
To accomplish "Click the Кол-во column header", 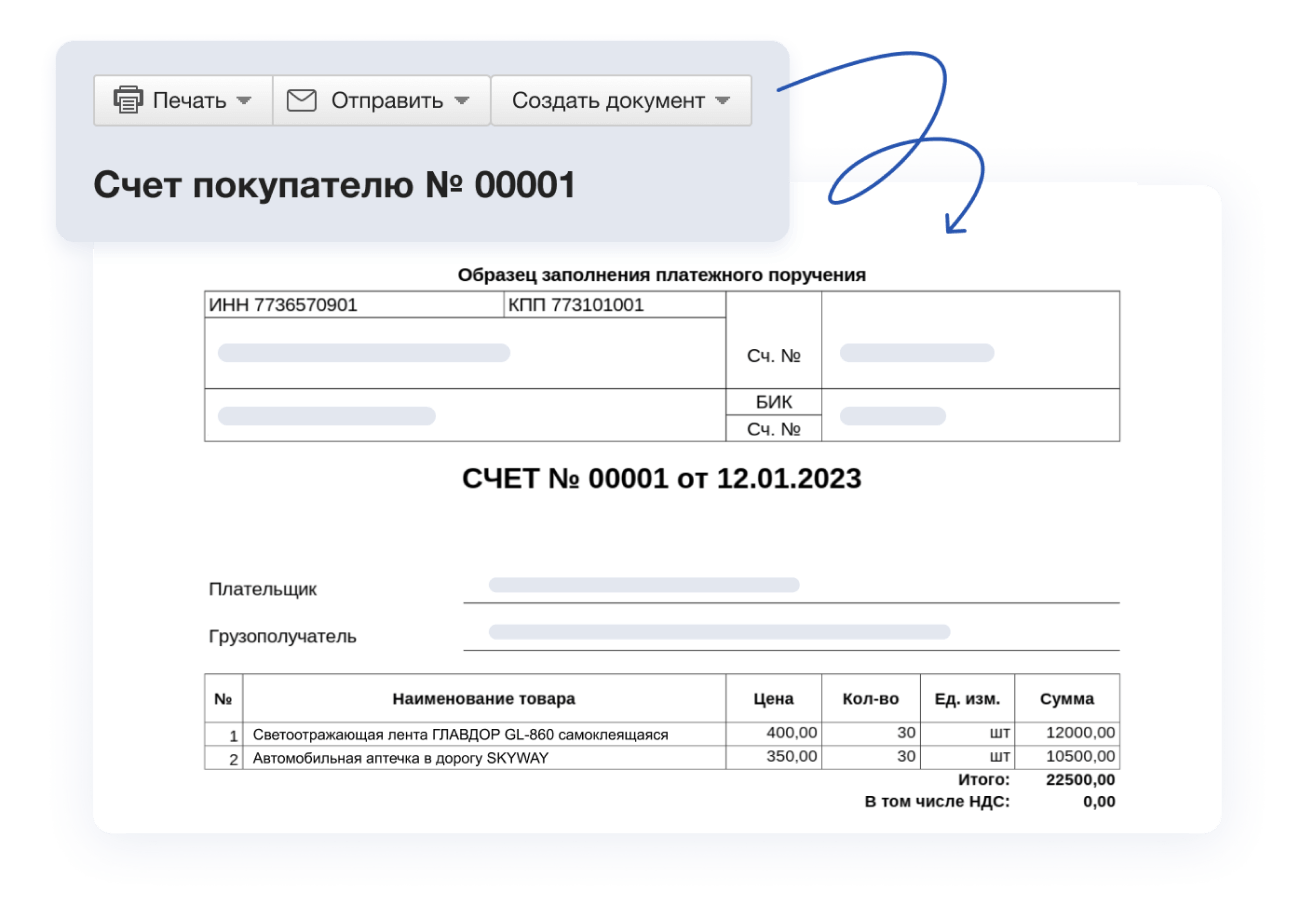I will pos(870,699).
